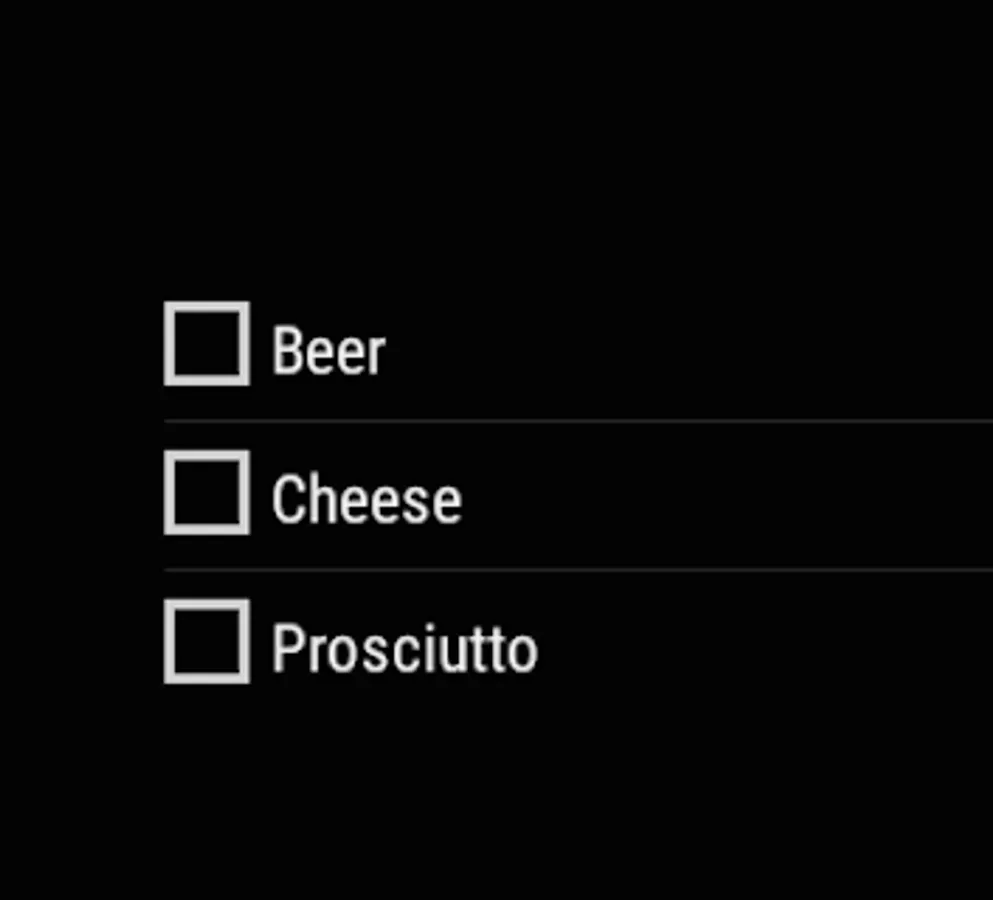Click the final letter o of Prosciutto
This screenshot has height=900, width=993.
point(522,654)
